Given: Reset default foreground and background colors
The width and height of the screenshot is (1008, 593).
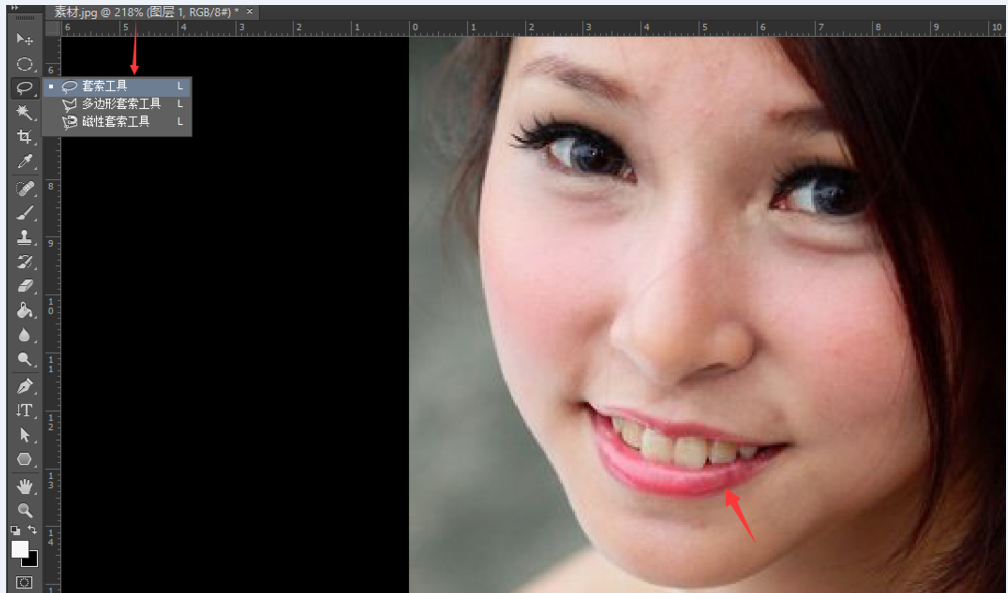Looking at the screenshot, I should pyautogui.click(x=15, y=531).
